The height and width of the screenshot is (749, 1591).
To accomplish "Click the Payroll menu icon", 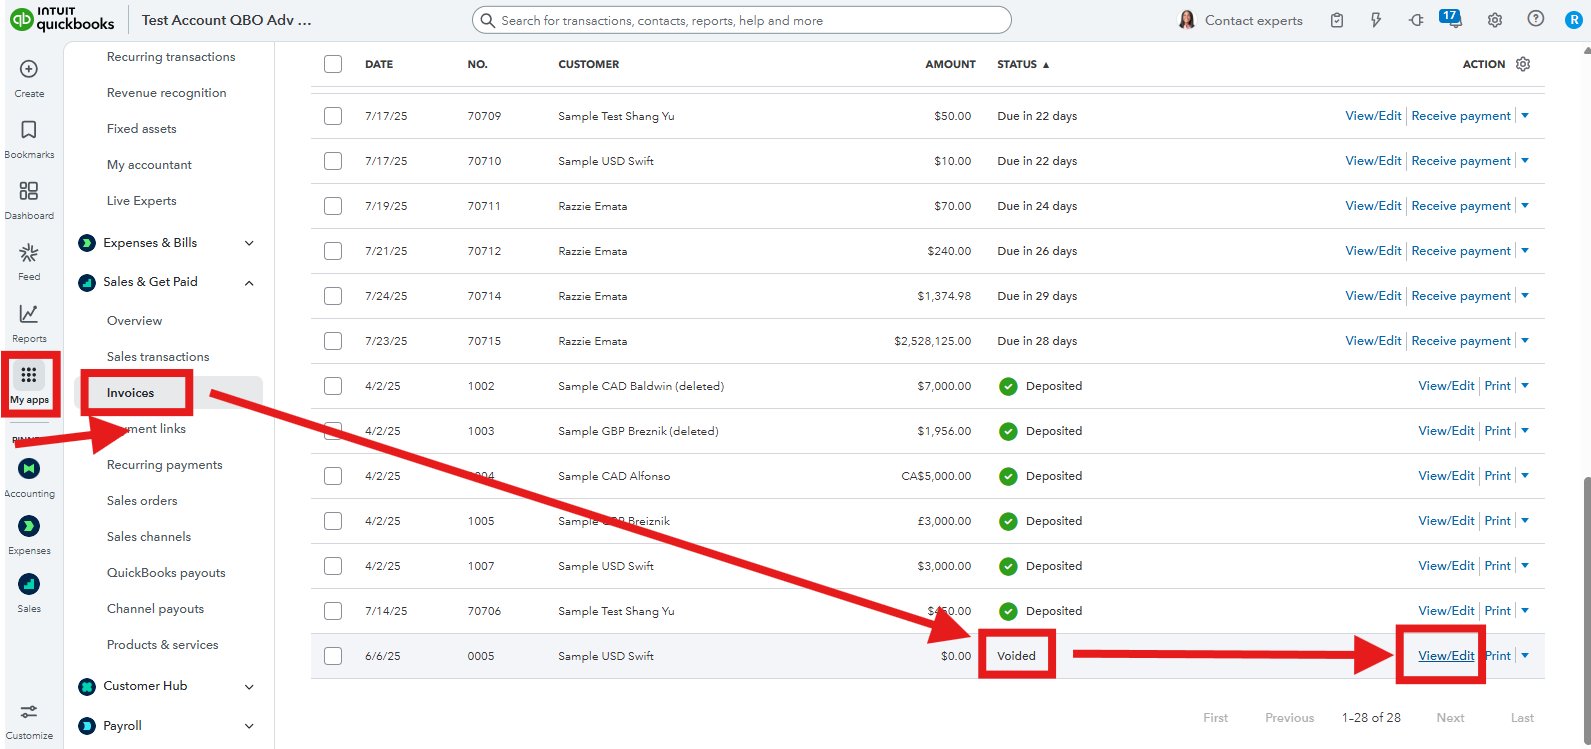I will (x=87, y=726).
